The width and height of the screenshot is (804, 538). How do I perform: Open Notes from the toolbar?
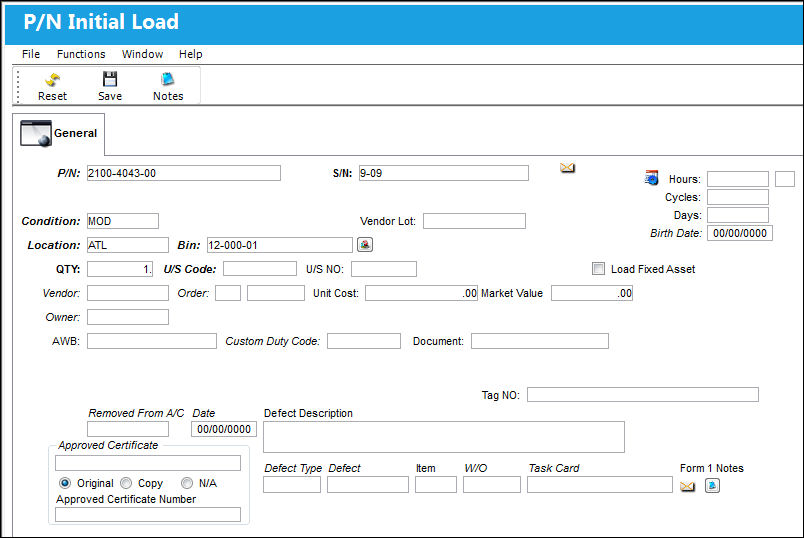click(x=168, y=79)
